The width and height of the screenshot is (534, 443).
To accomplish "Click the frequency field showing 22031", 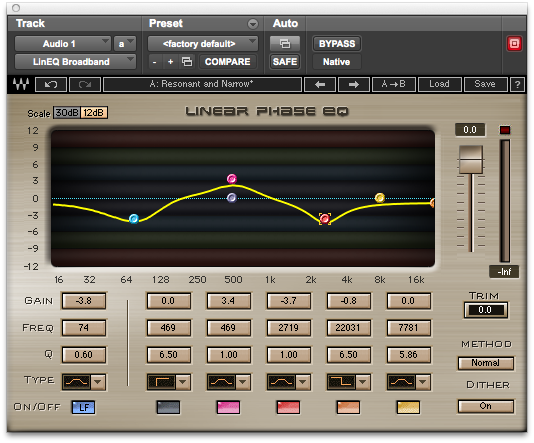I will click(x=348, y=328).
